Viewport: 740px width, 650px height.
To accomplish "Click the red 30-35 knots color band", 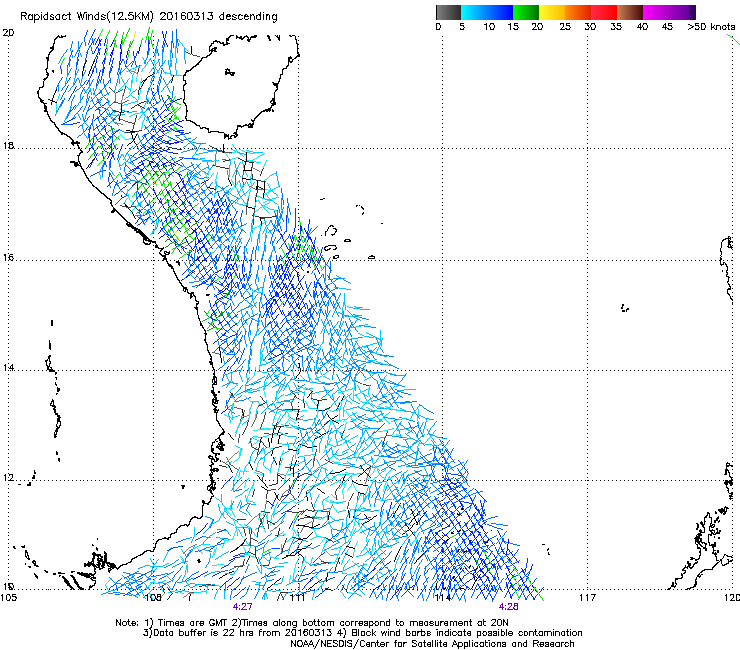I will 604,12.
